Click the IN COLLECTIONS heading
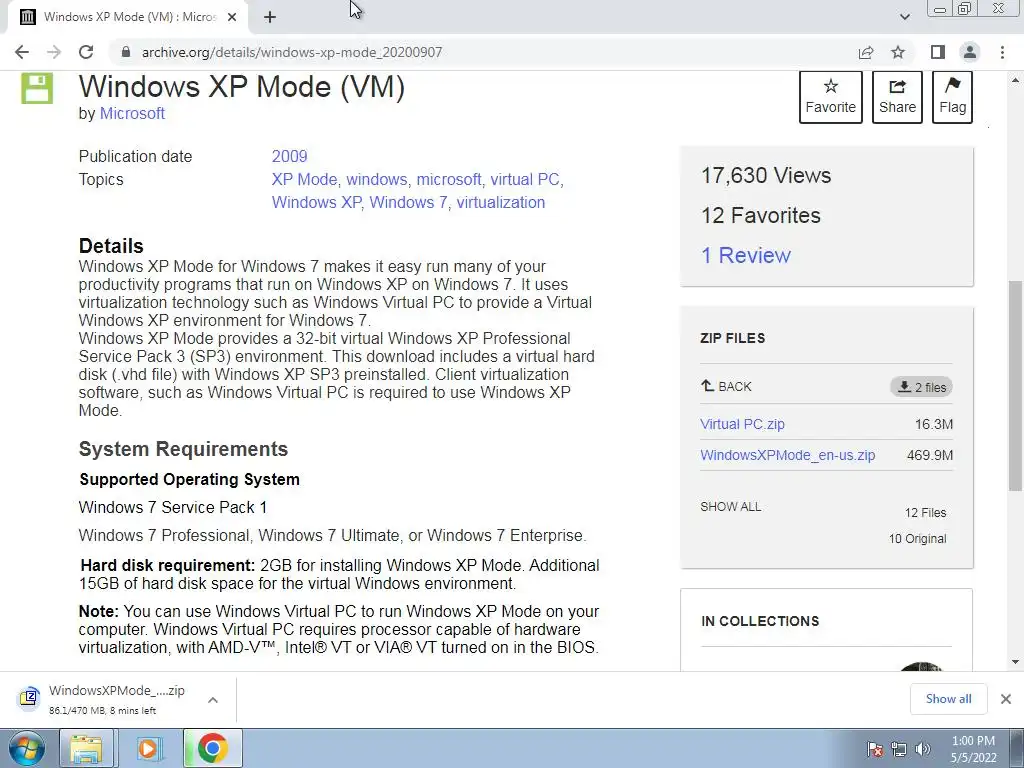This screenshot has height=768, width=1024. pos(760,622)
